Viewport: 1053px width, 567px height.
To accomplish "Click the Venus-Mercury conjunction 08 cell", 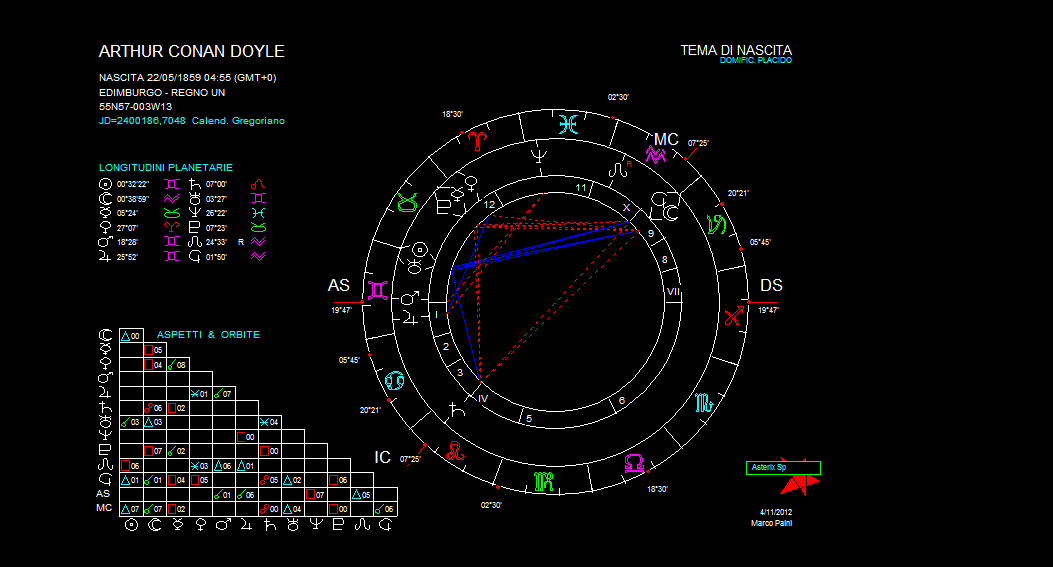I will click(178, 365).
